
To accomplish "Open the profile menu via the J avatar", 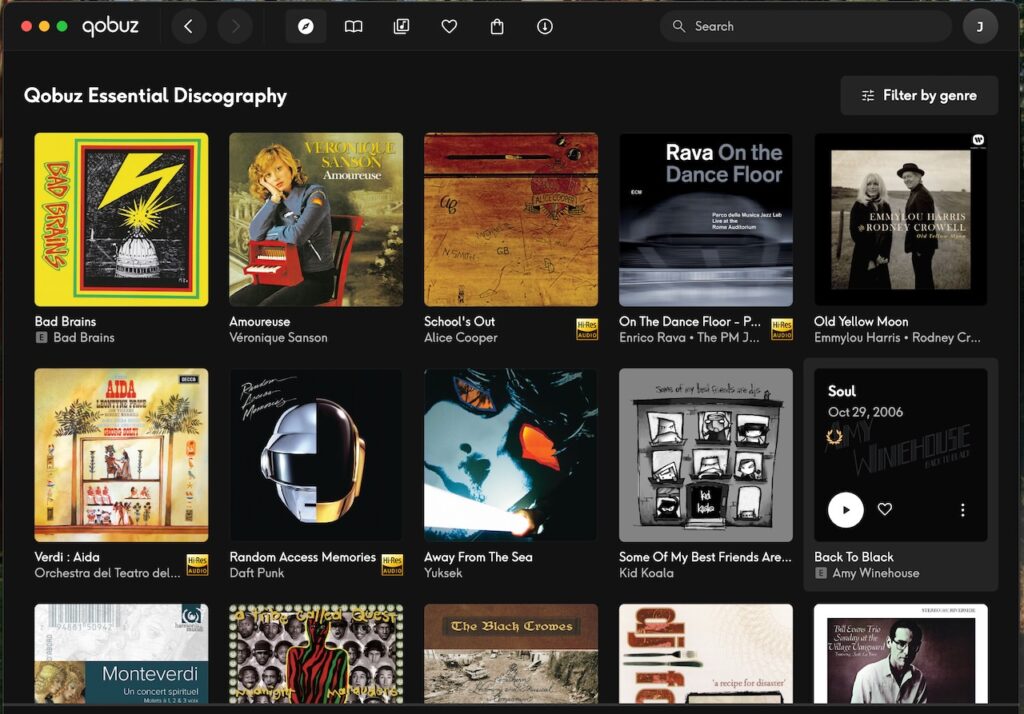I will [x=980, y=26].
